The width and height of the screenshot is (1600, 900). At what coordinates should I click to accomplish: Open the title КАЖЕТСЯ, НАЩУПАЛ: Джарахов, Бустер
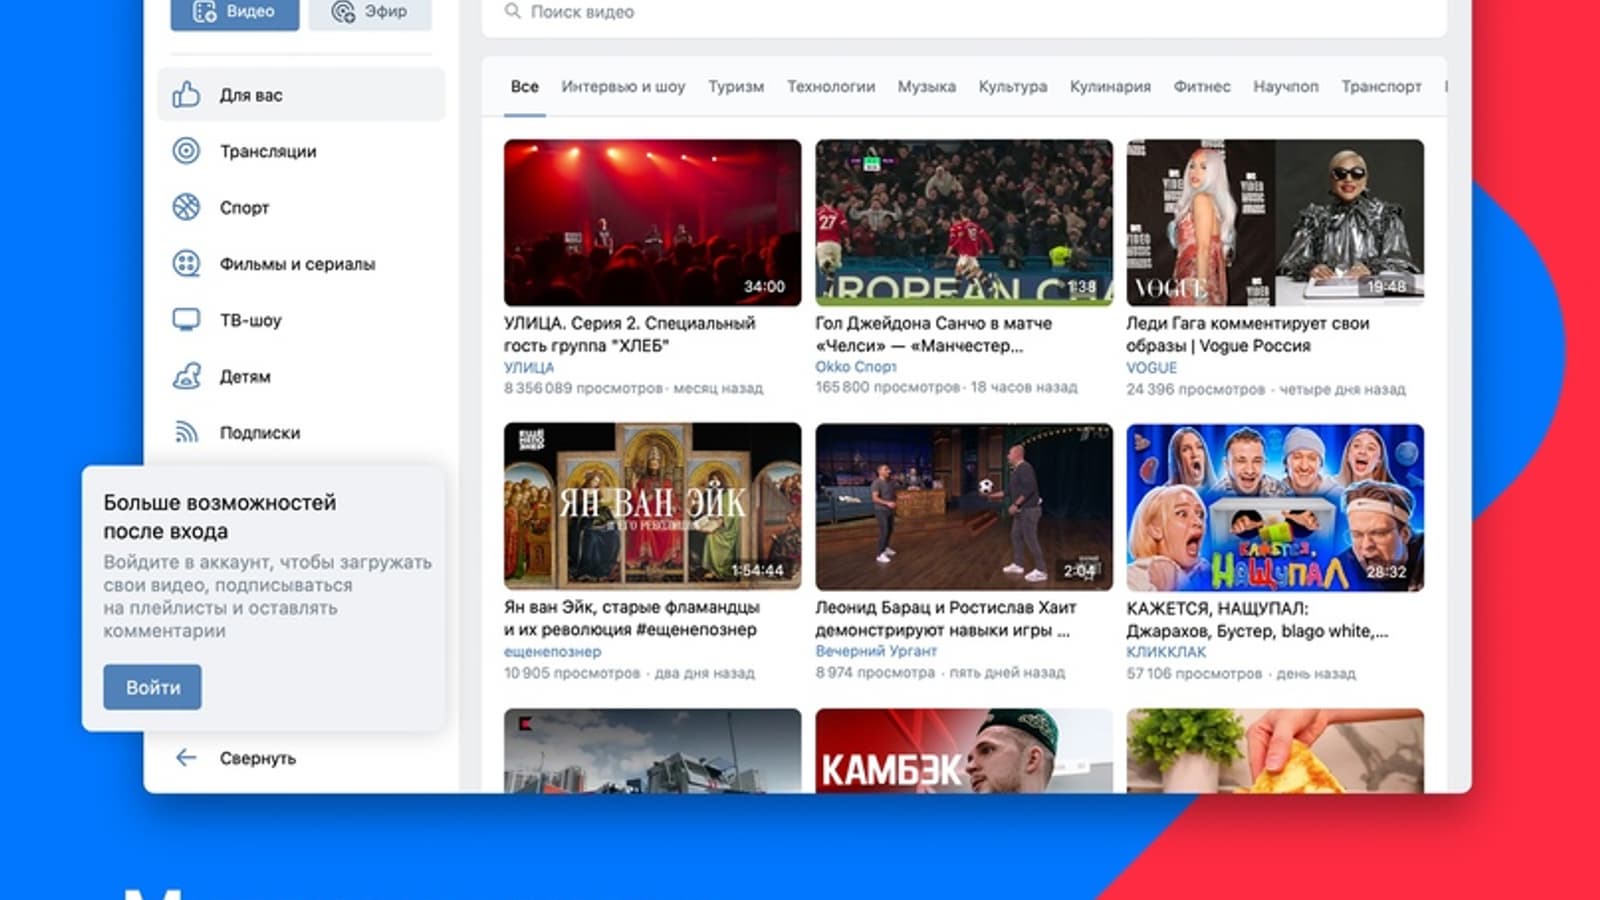coord(1257,619)
